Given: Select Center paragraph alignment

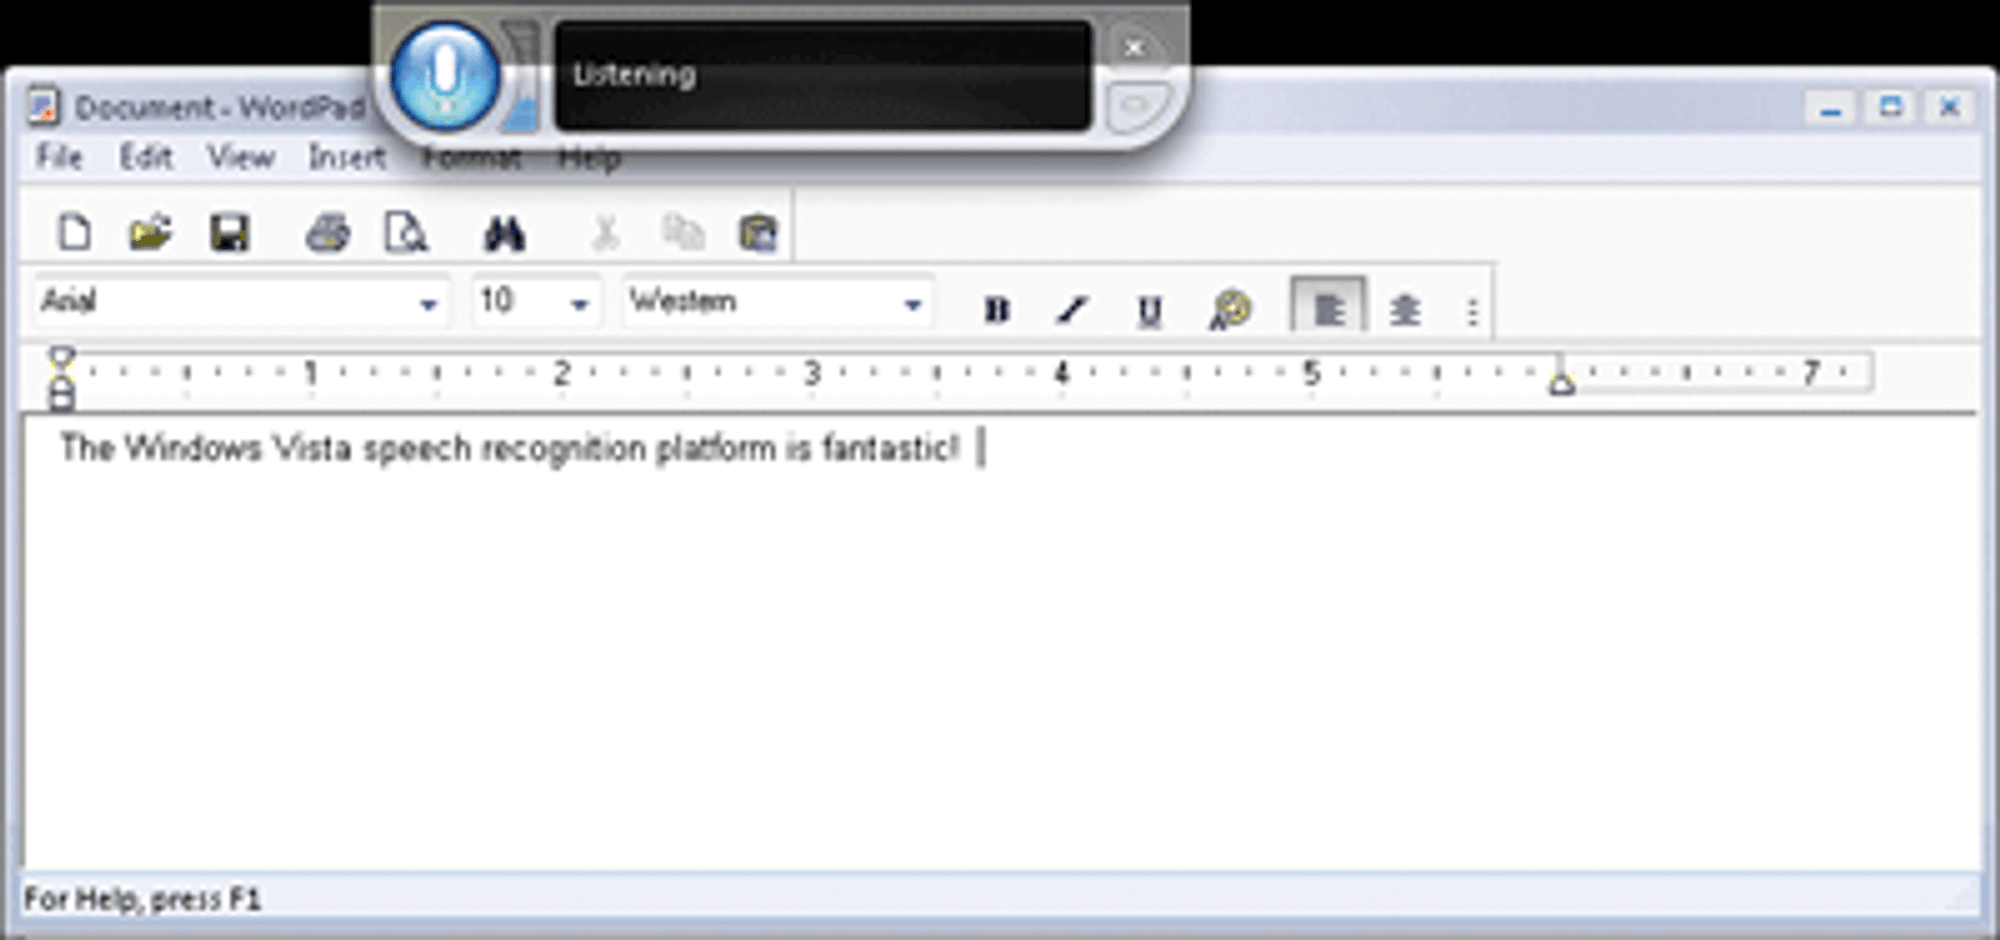Looking at the screenshot, I should pos(1405,310).
